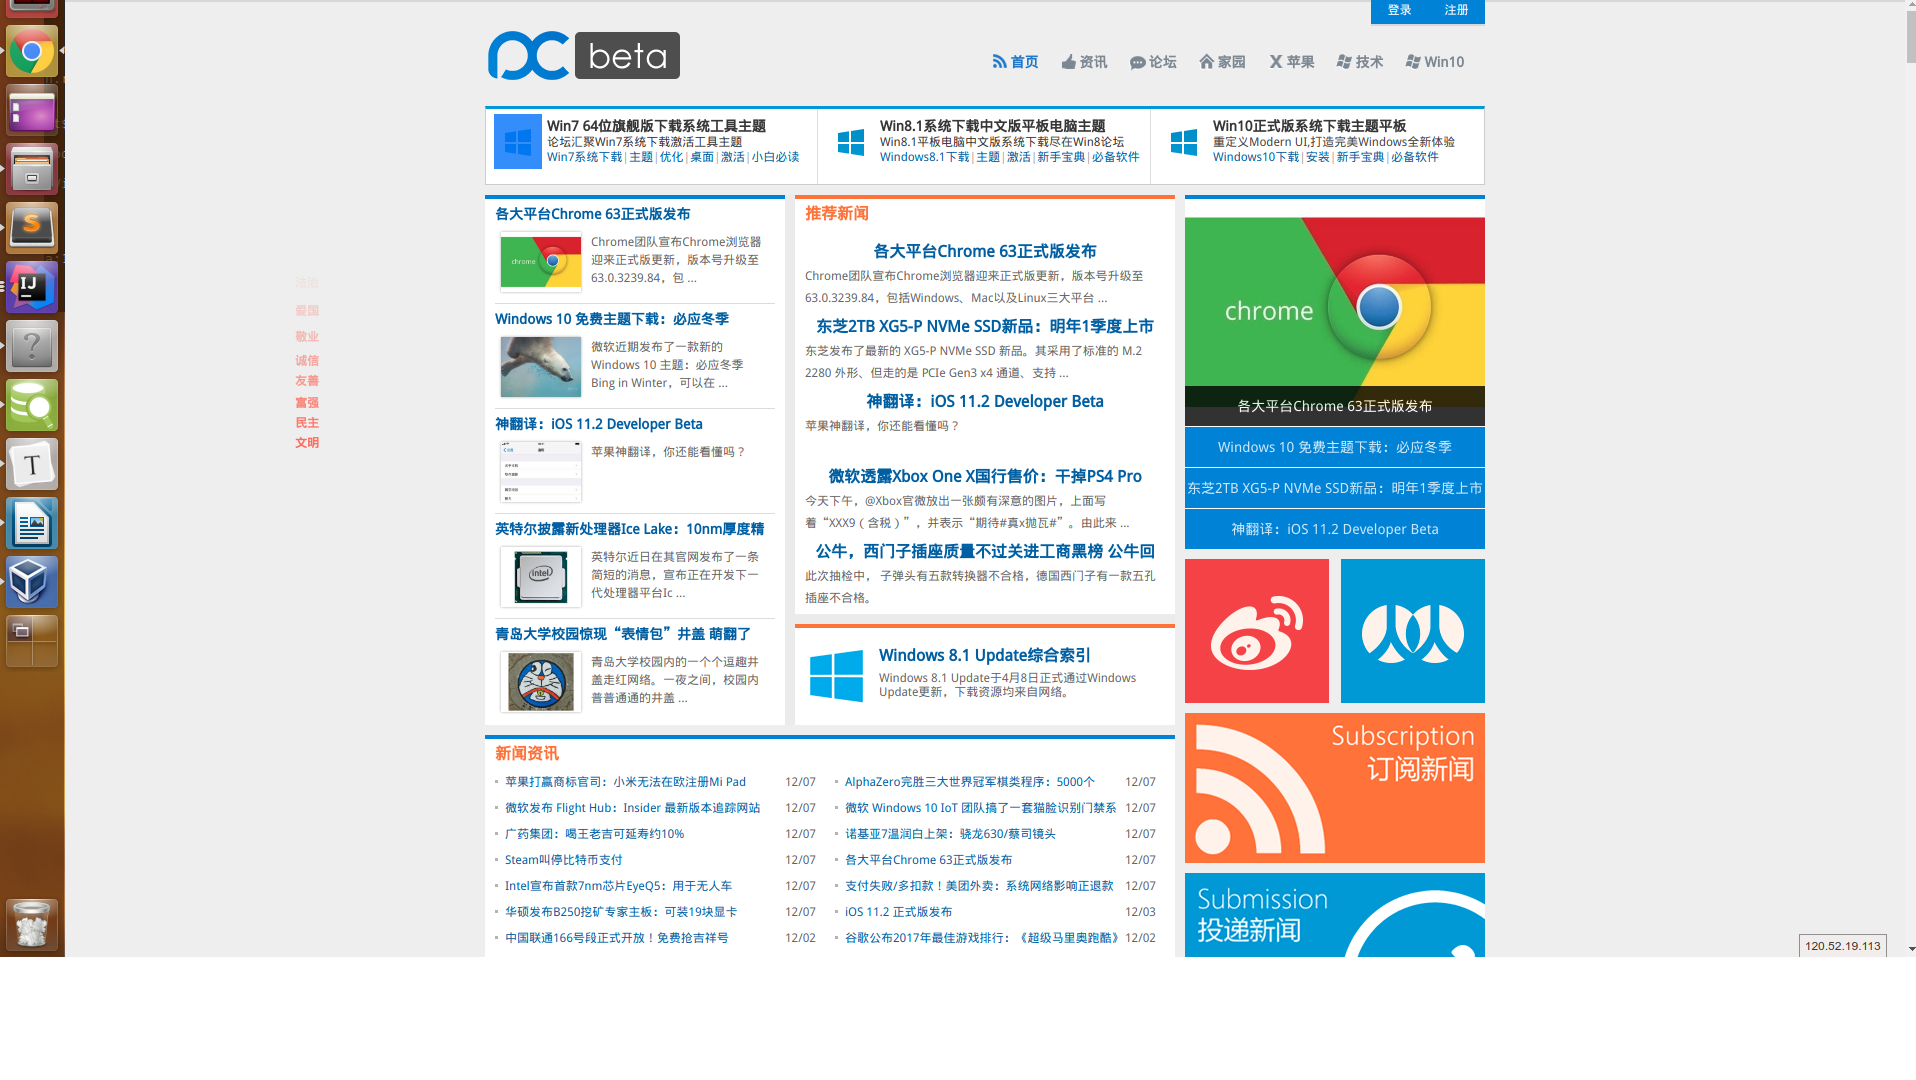Open news item iOS 11.2 正式版发布

point(898,912)
